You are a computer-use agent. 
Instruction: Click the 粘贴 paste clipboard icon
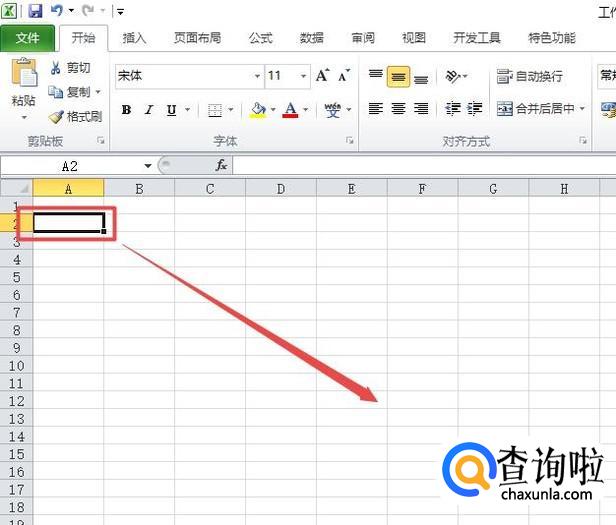point(24,72)
